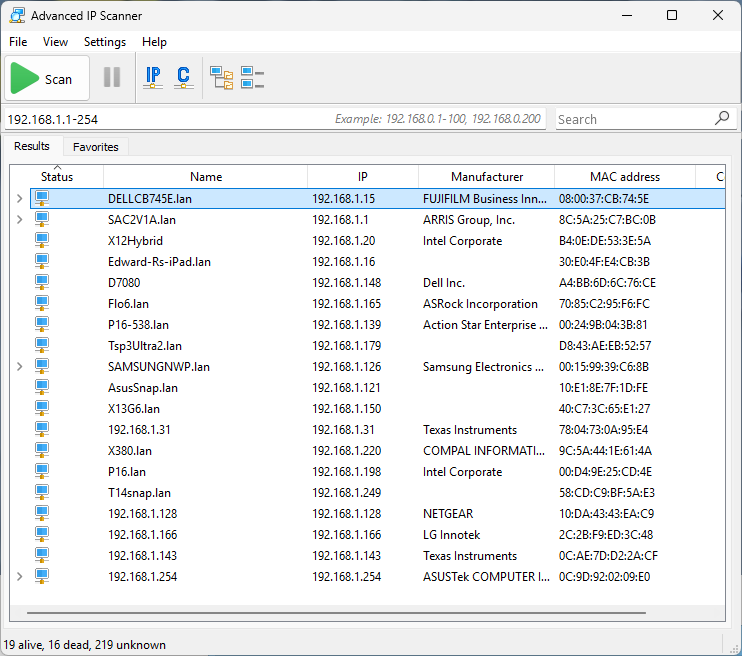Switch to the Favorites tab
The image size is (742, 656).
pos(96,147)
